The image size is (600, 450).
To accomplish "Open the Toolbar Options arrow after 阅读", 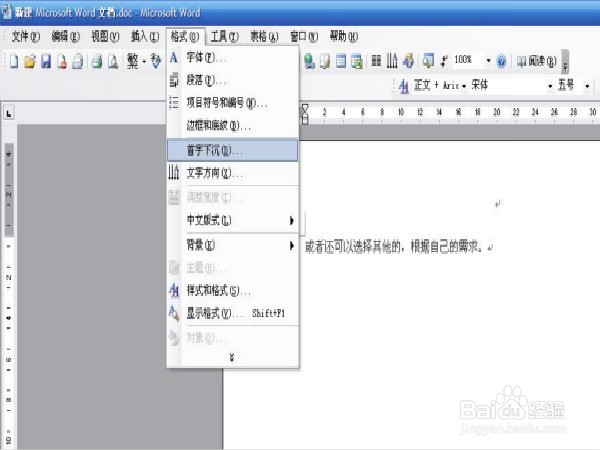I will (565, 62).
